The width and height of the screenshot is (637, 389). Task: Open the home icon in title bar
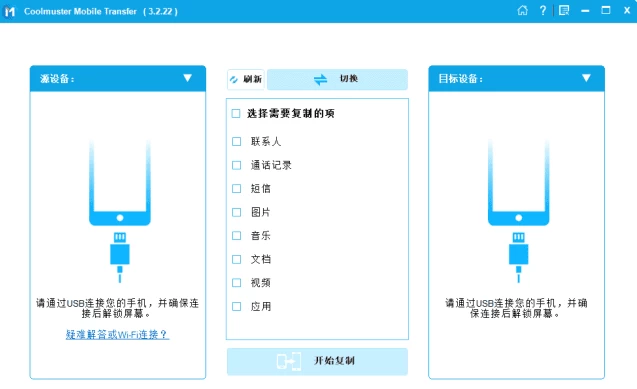click(522, 11)
